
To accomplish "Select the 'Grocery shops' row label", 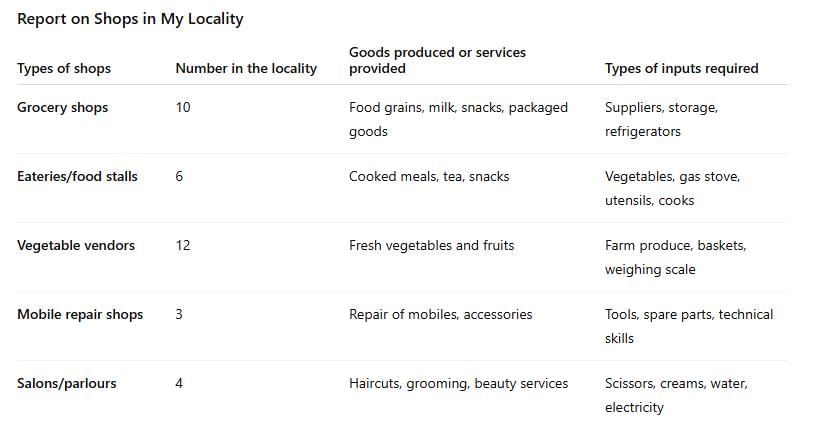I will [62, 107].
